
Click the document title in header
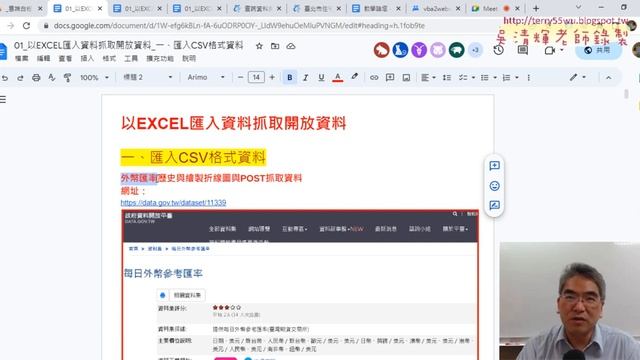(x=129, y=45)
